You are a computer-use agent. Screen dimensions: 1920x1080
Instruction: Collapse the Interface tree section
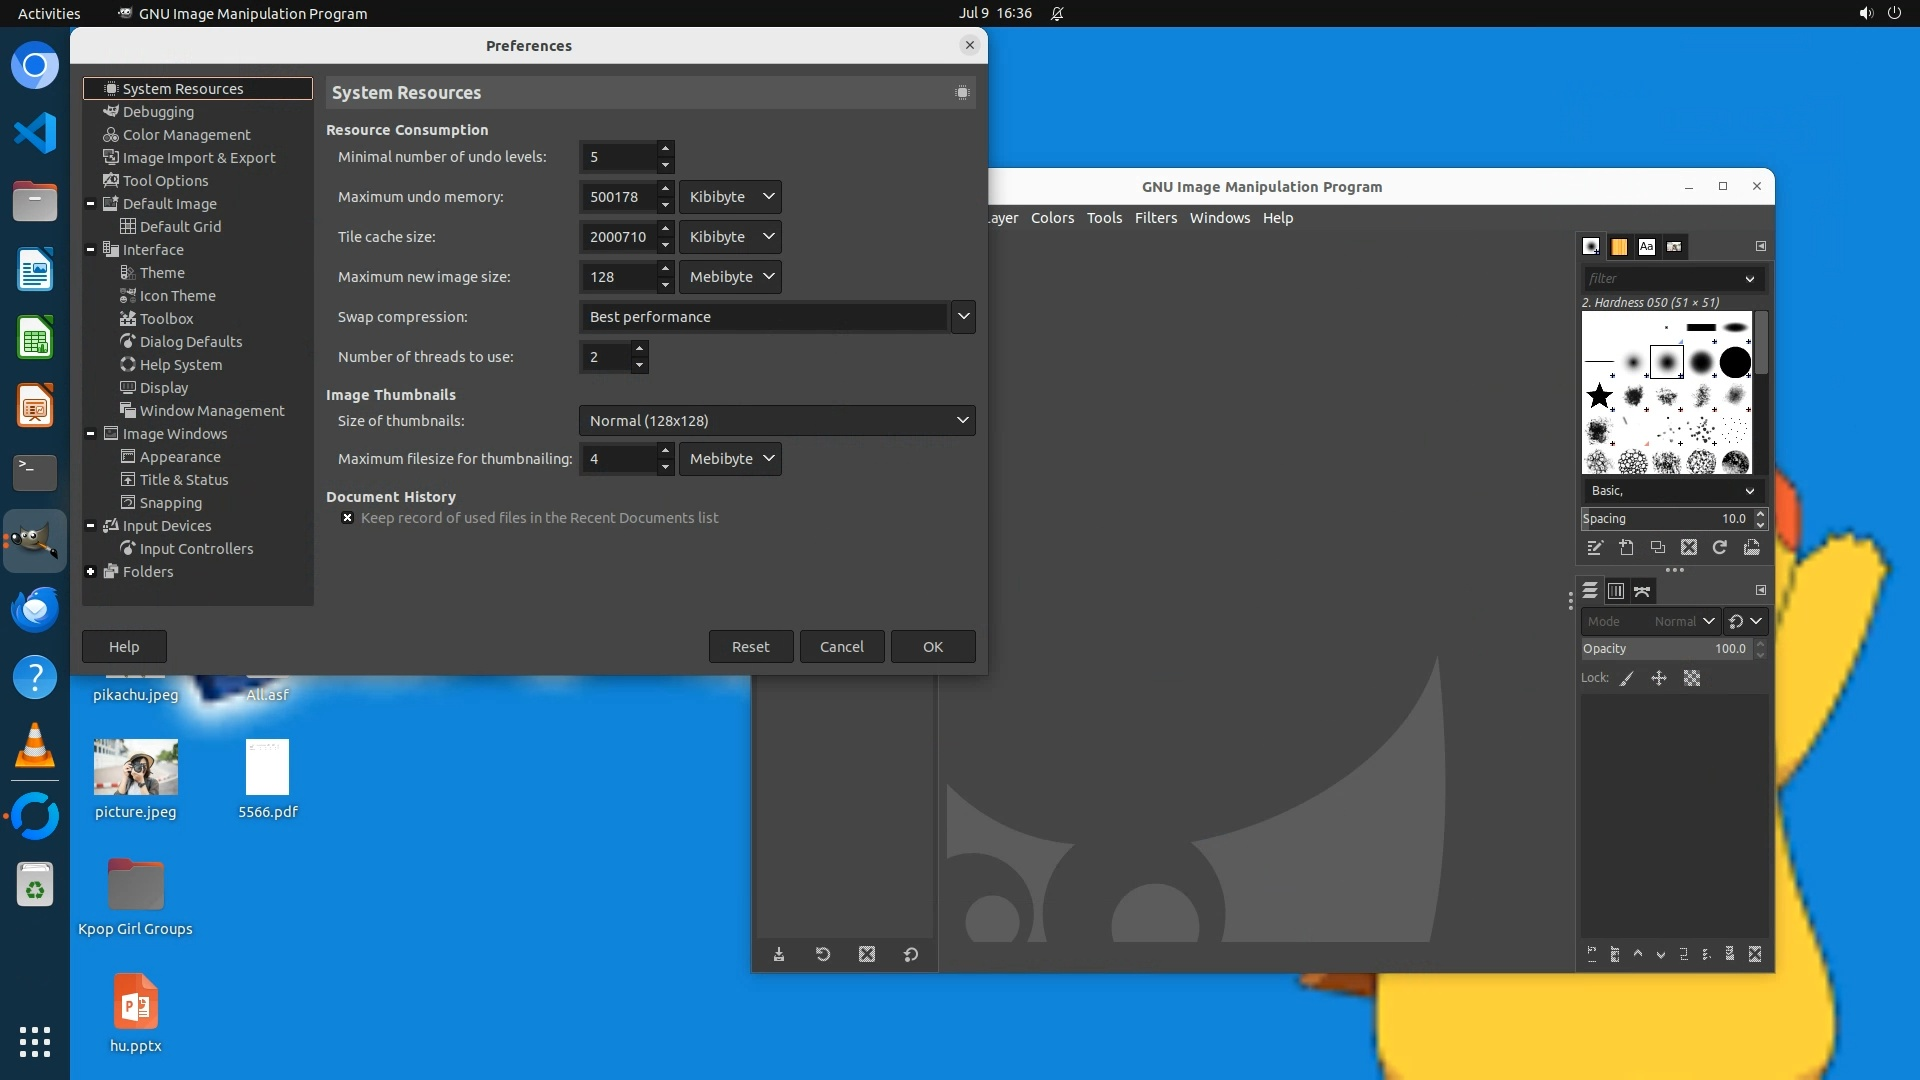[91, 250]
